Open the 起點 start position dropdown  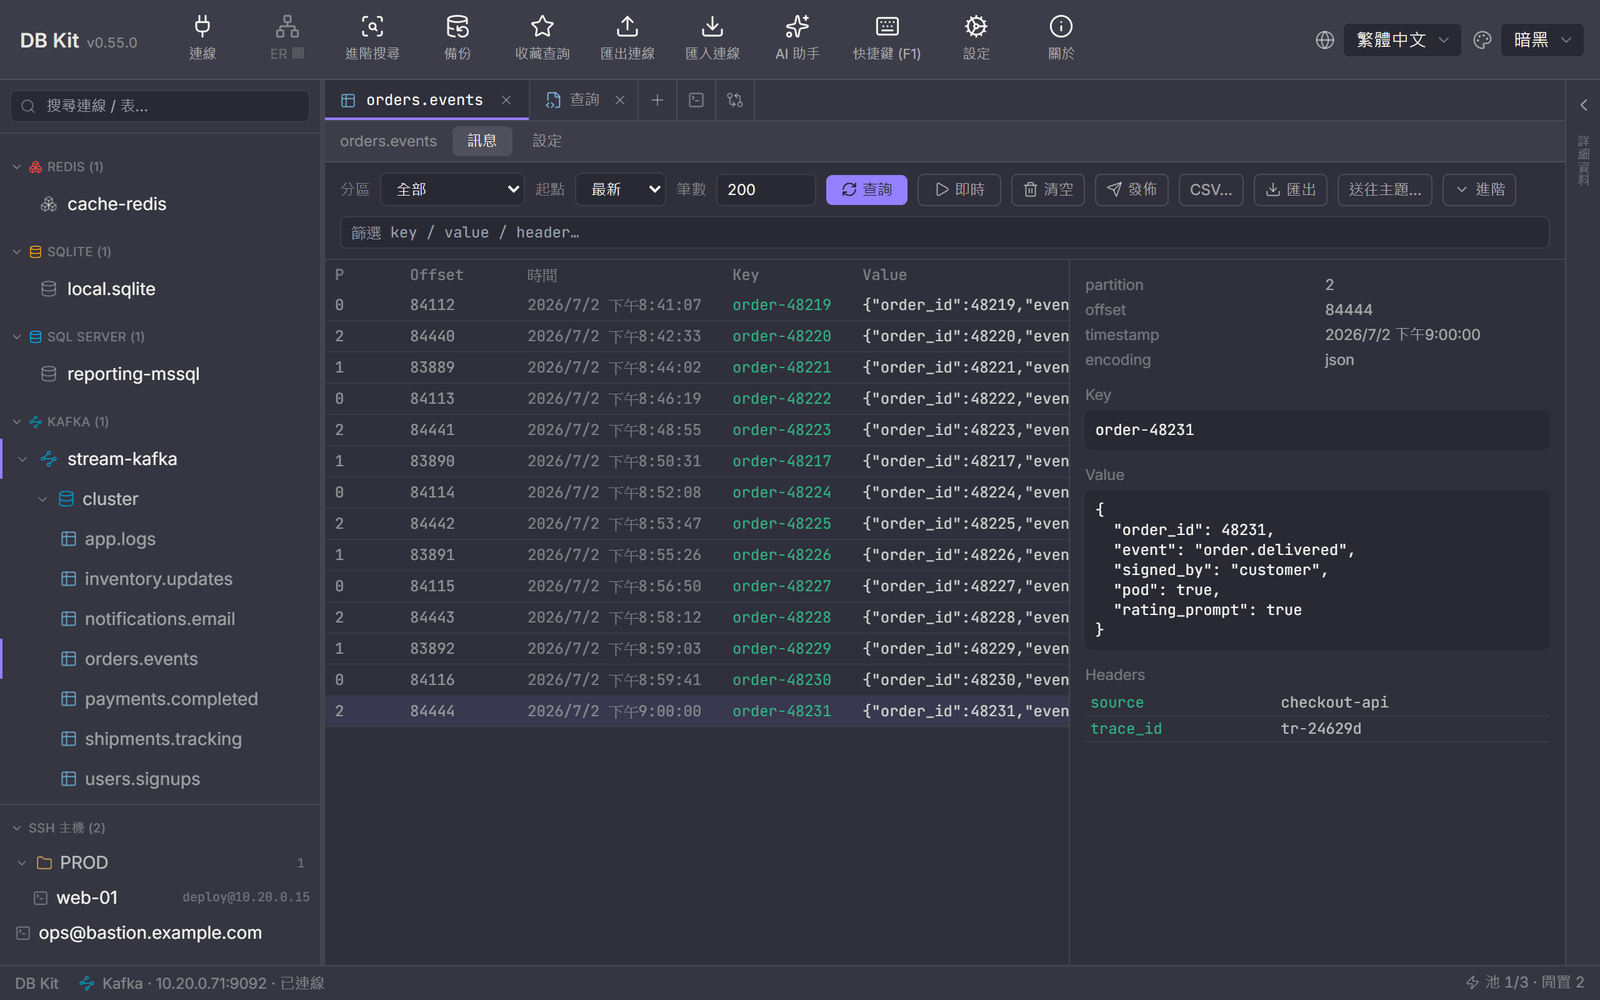(x=620, y=189)
